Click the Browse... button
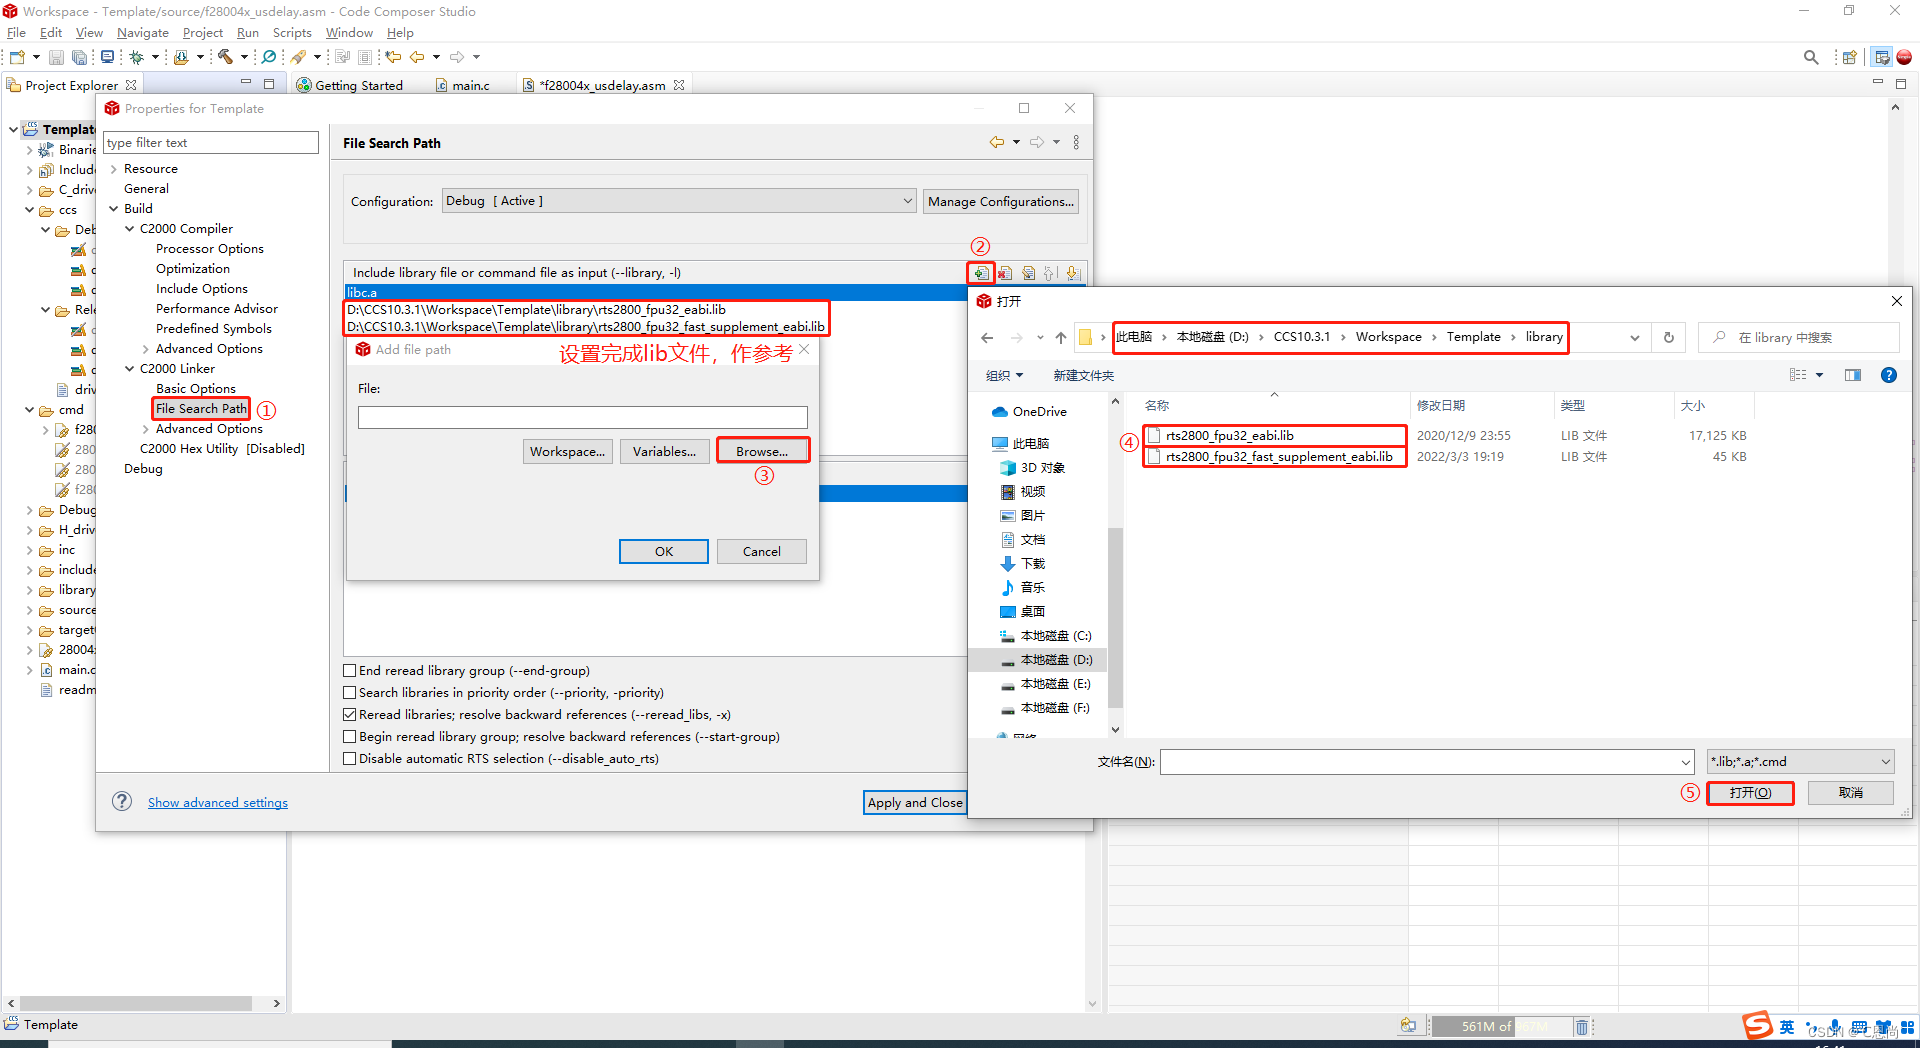The height and width of the screenshot is (1048, 1920). click(x=762, y=451)
